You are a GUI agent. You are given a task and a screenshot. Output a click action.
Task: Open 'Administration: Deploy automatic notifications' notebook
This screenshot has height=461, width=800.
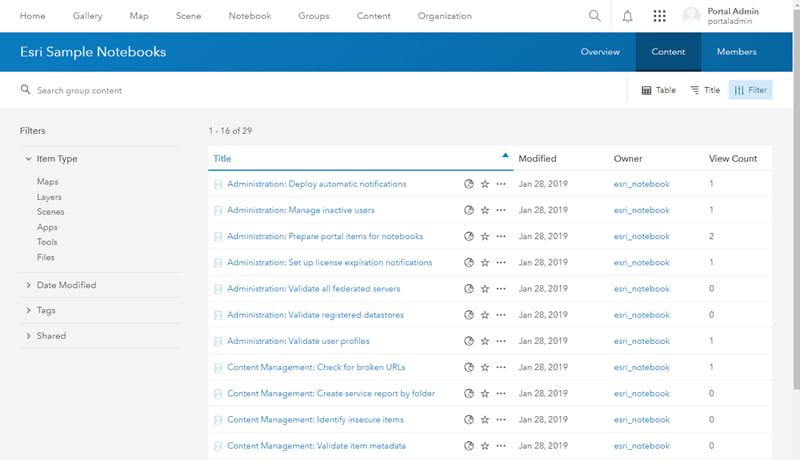coord(316,184)
